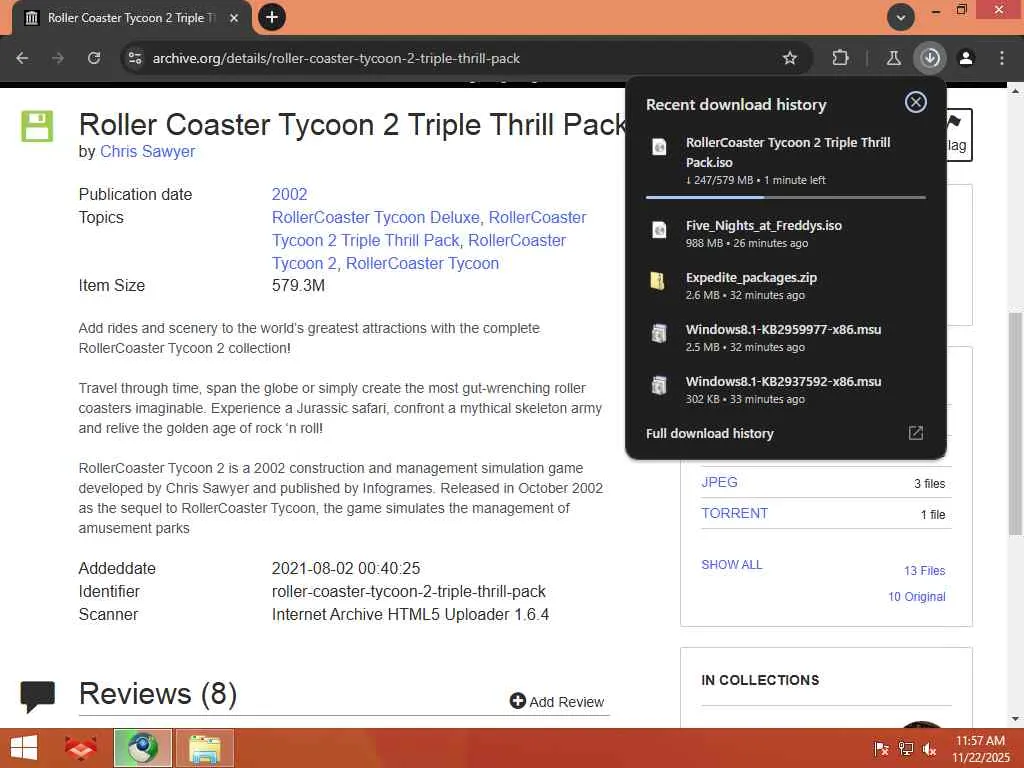Click the scrollbar down arrow

tap(1015, 719)
